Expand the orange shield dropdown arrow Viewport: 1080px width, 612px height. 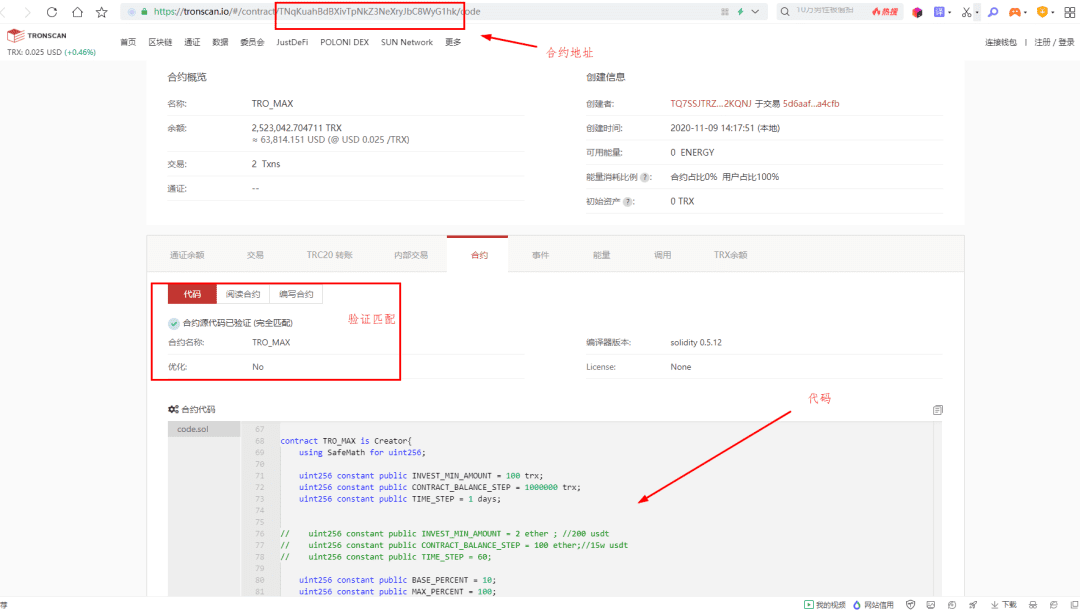click(1053, 12)
